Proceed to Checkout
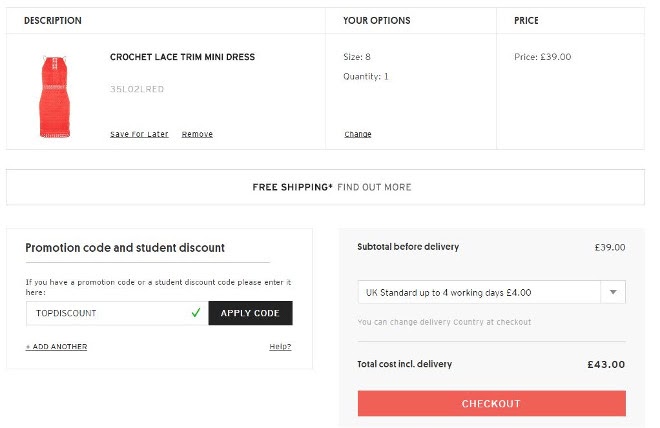 point(492,403)
